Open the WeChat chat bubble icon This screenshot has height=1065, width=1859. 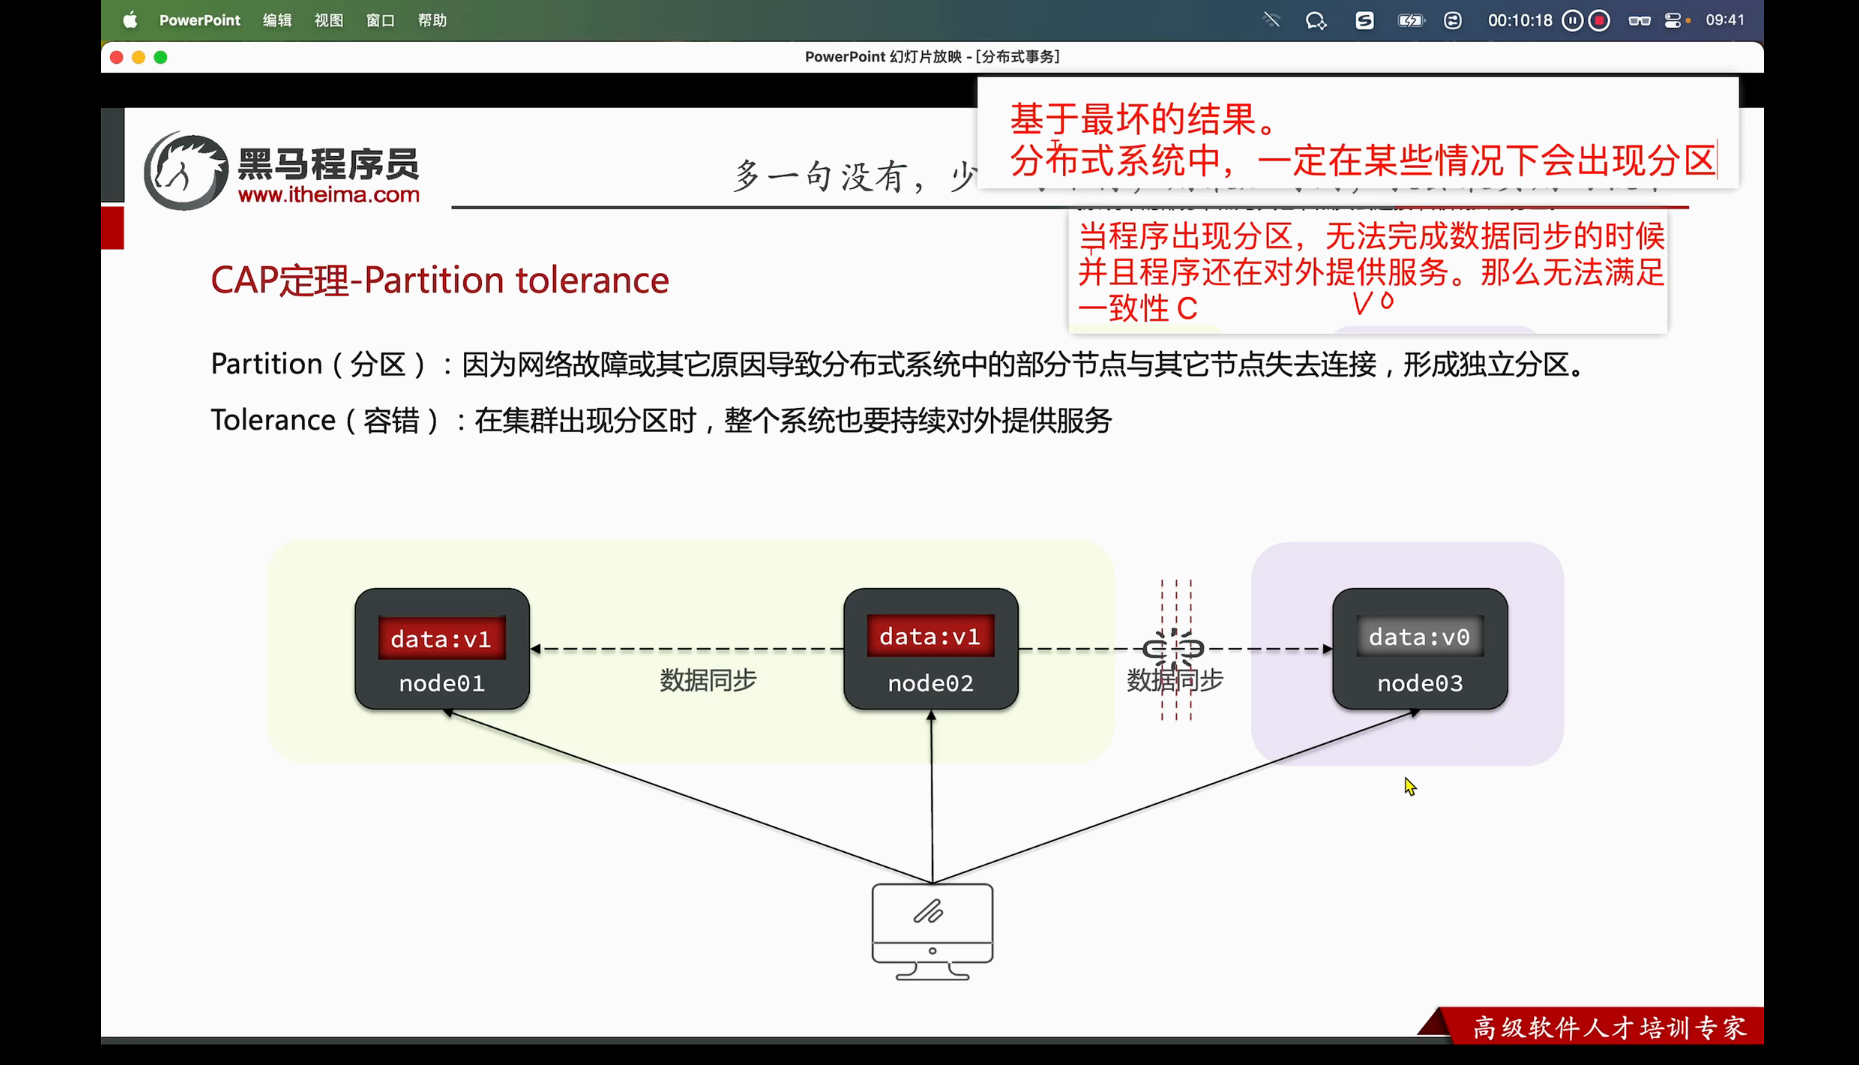(x=1316, y=20)
